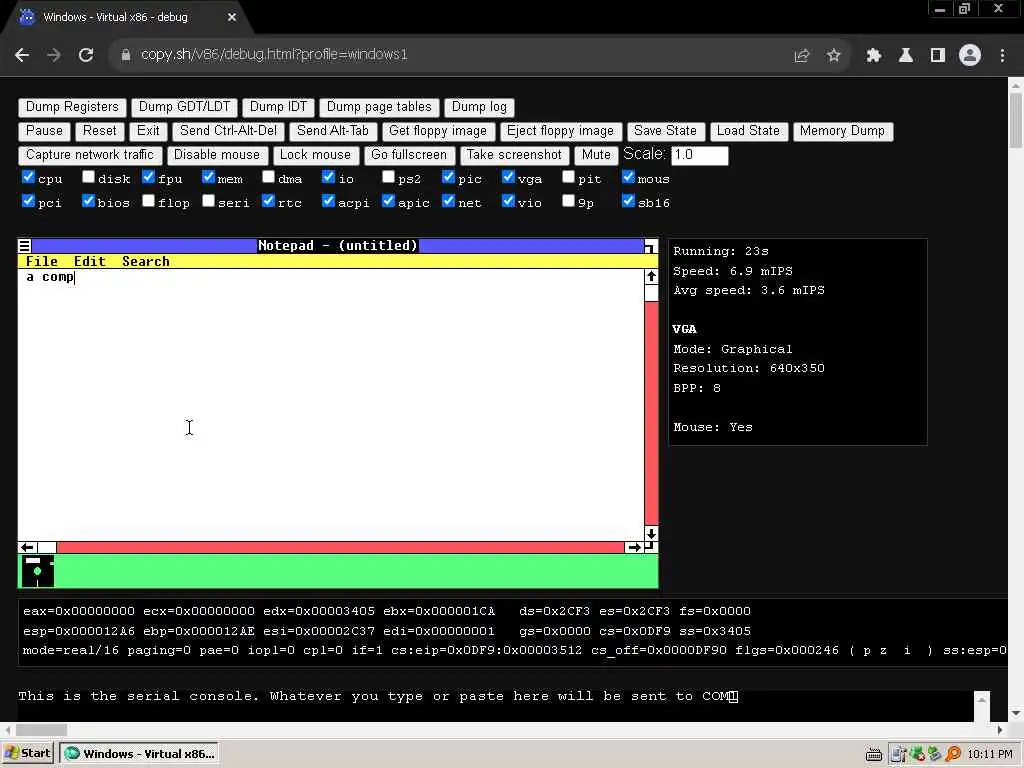
Task: Click Go fullscreen button
Action: pos(409,155)
